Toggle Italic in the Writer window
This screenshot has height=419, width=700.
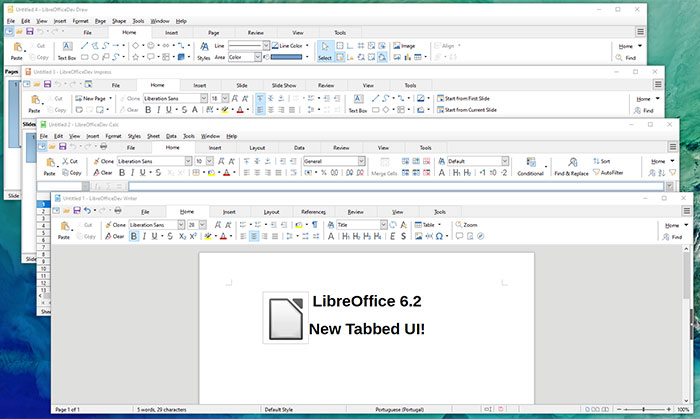click(144, 236)
